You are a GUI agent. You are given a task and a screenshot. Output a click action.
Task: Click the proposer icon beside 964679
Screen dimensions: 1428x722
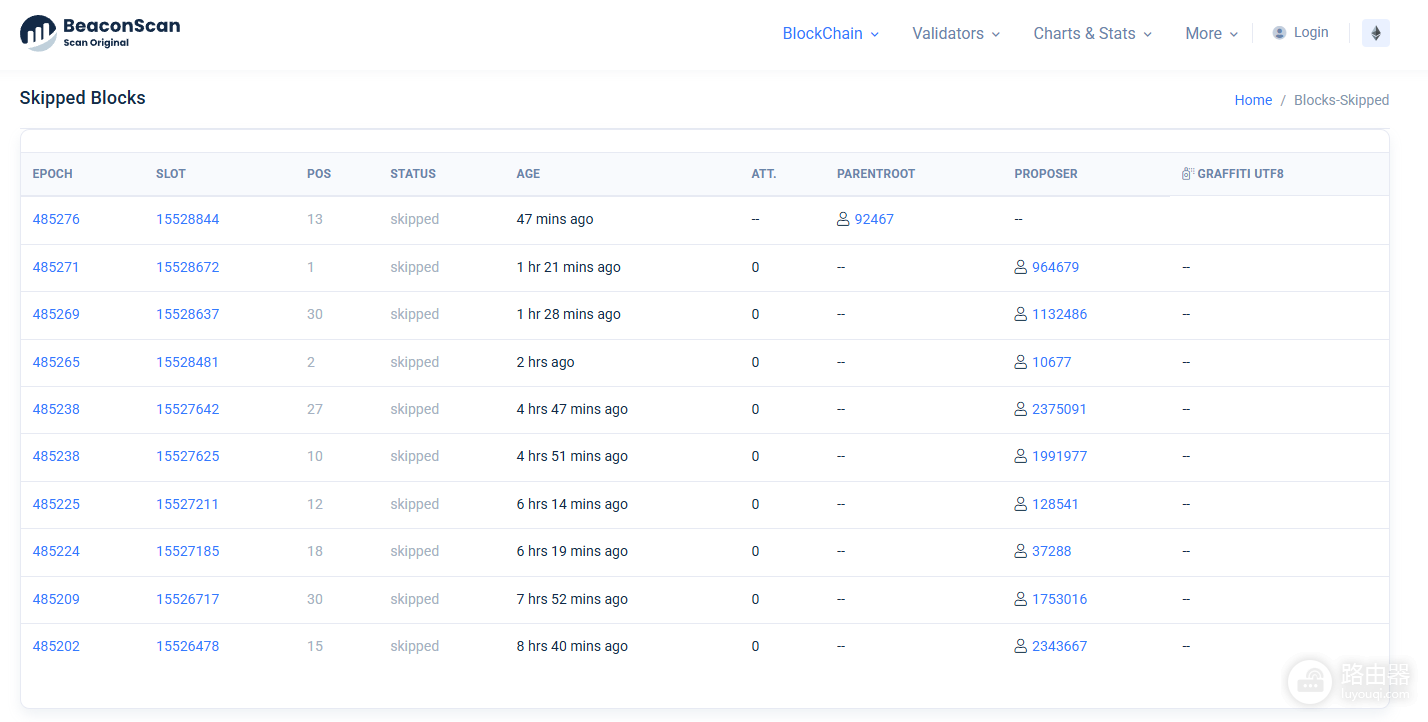coord(1021,267)
